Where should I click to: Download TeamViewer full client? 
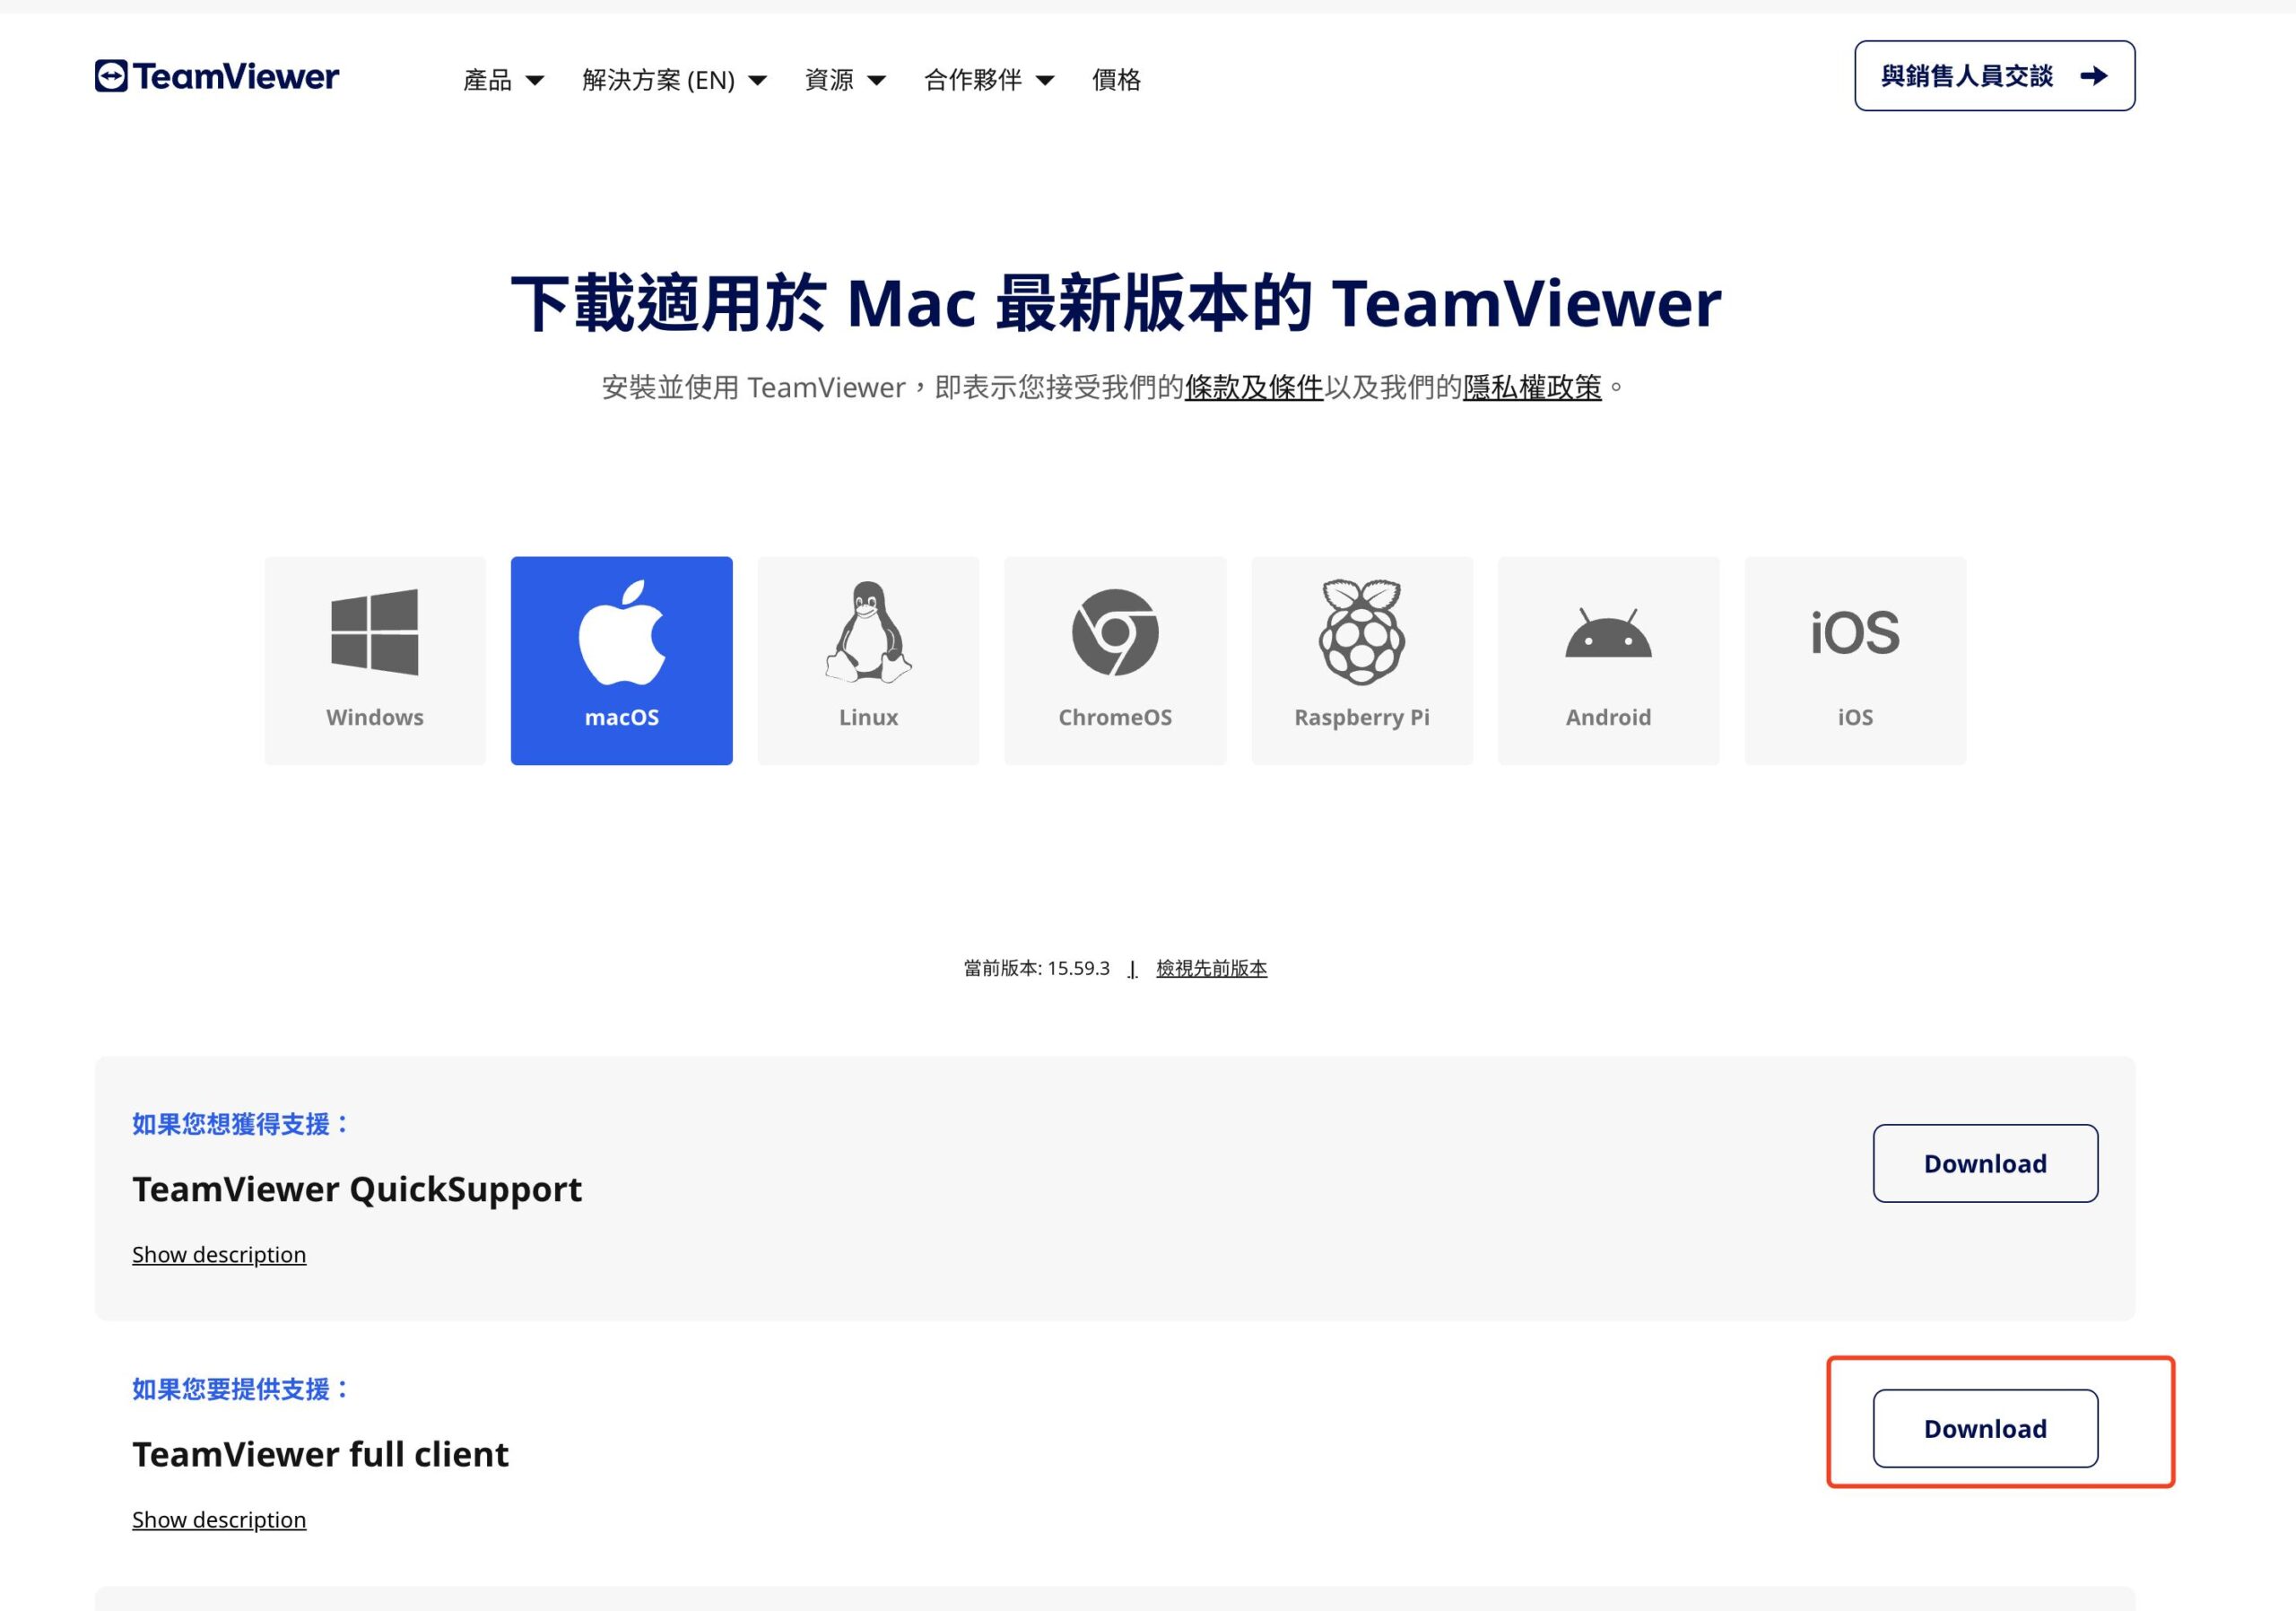coord(1985,1428)
